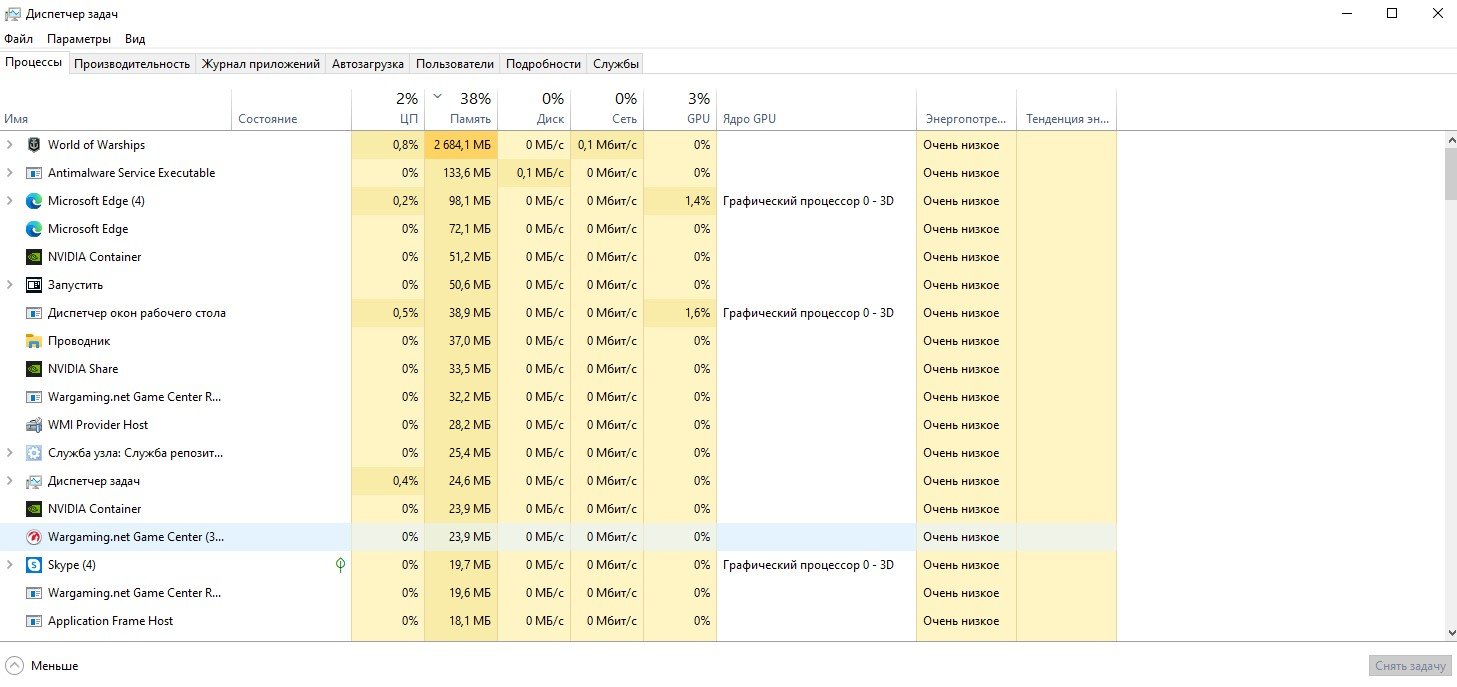Open the Пользователи tab
1457x687 pixels.
[x=455, y=63]
